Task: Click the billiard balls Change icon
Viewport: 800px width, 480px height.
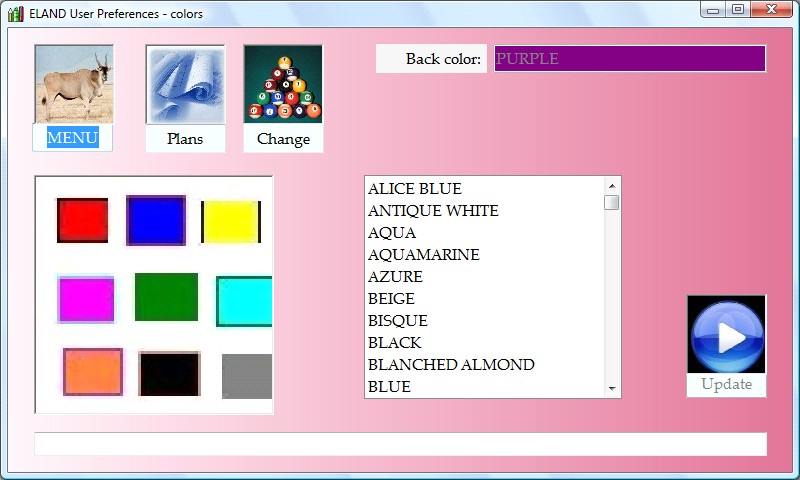Action: tap(283, 85)
